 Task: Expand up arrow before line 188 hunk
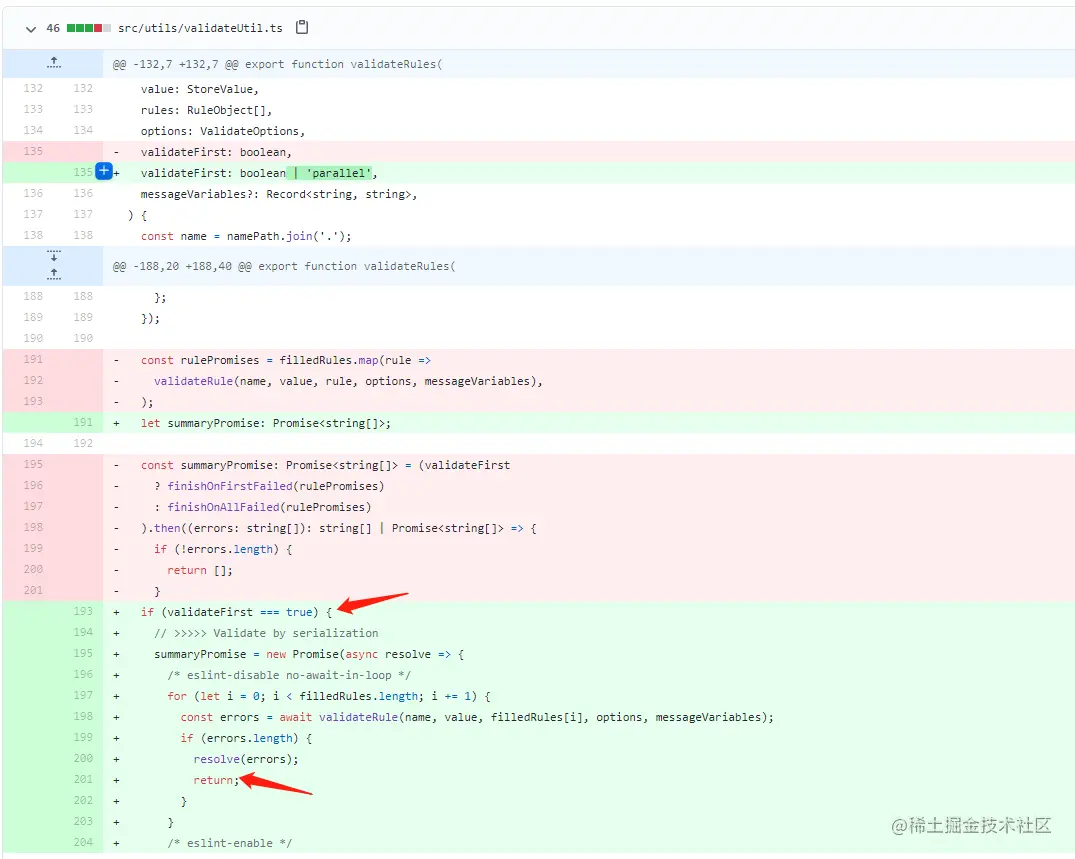(x=53, y=273)
